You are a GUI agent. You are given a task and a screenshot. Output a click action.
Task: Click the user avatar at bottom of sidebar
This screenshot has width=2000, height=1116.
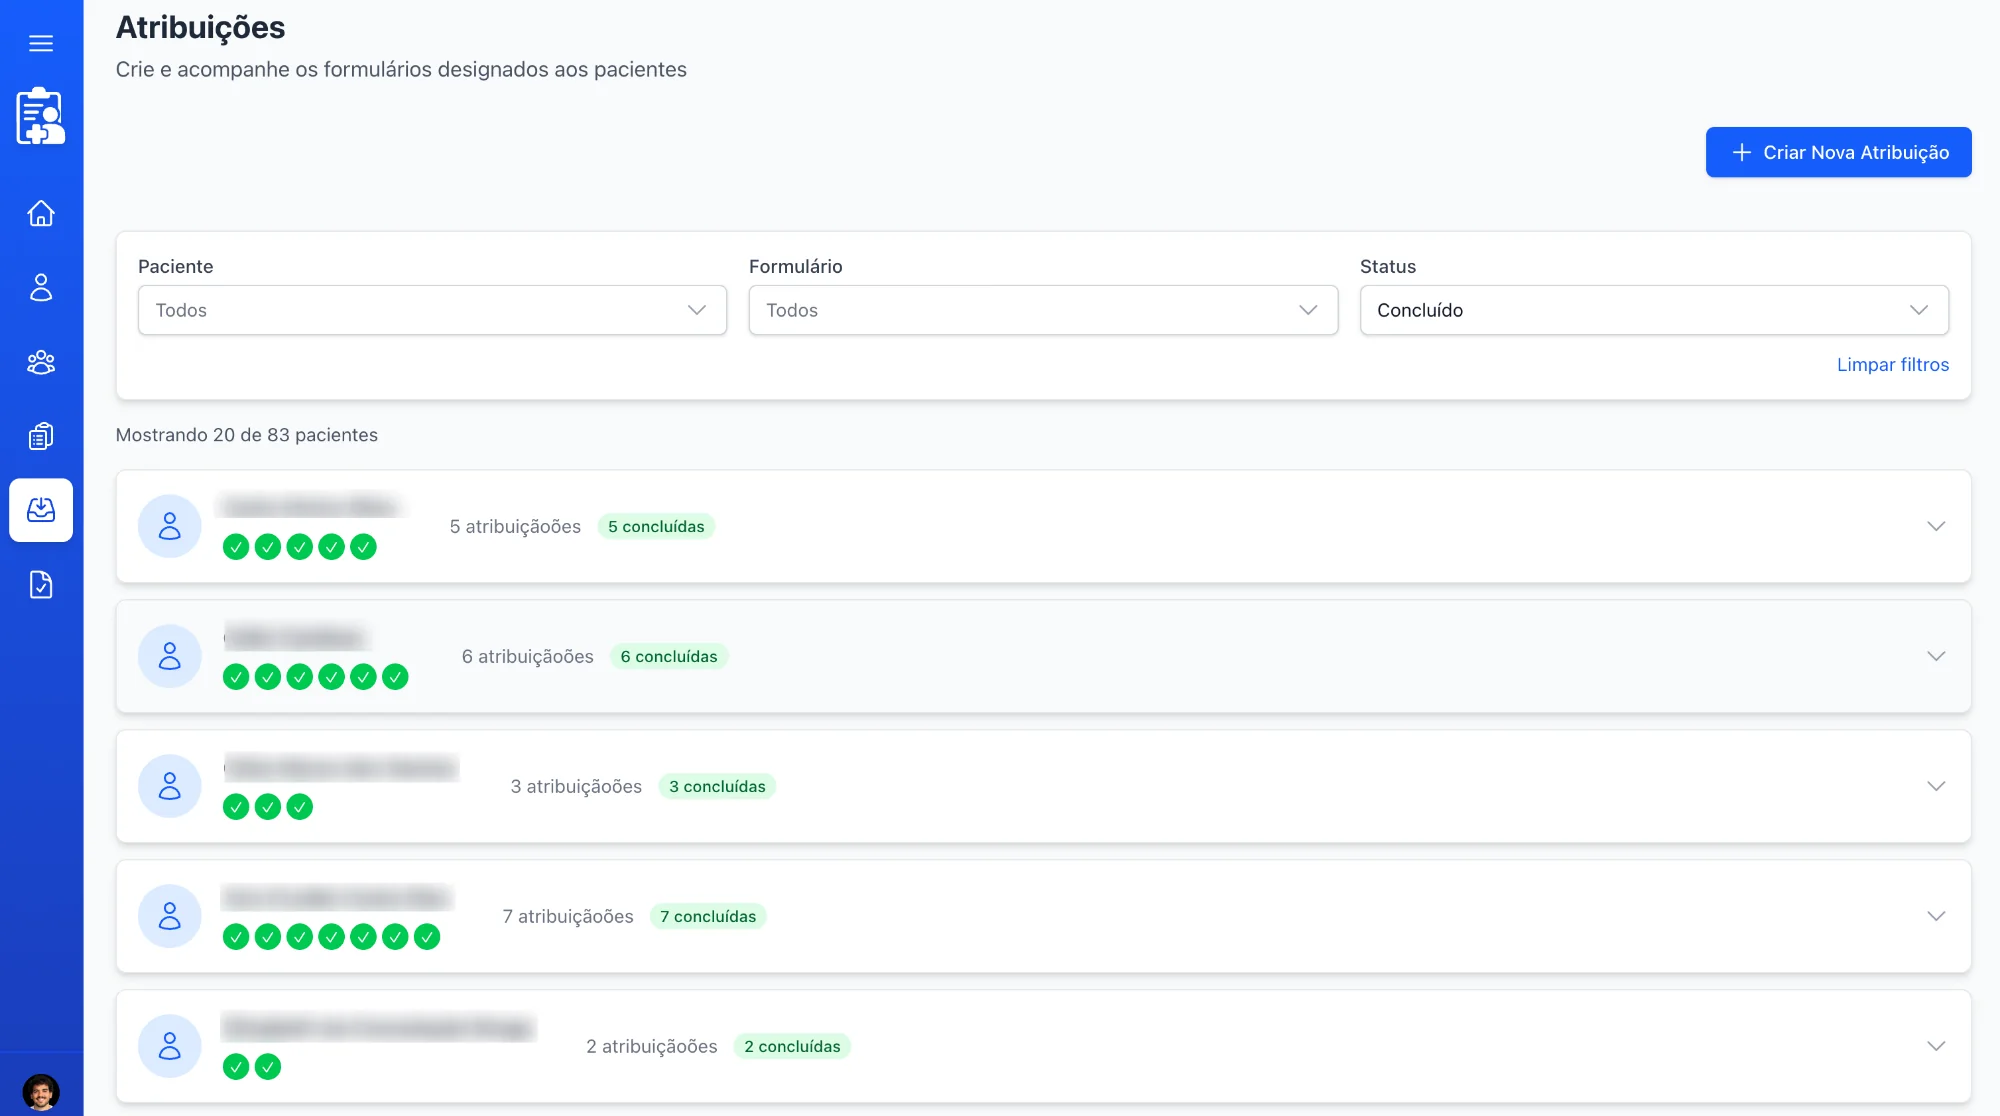[41, 1090]
